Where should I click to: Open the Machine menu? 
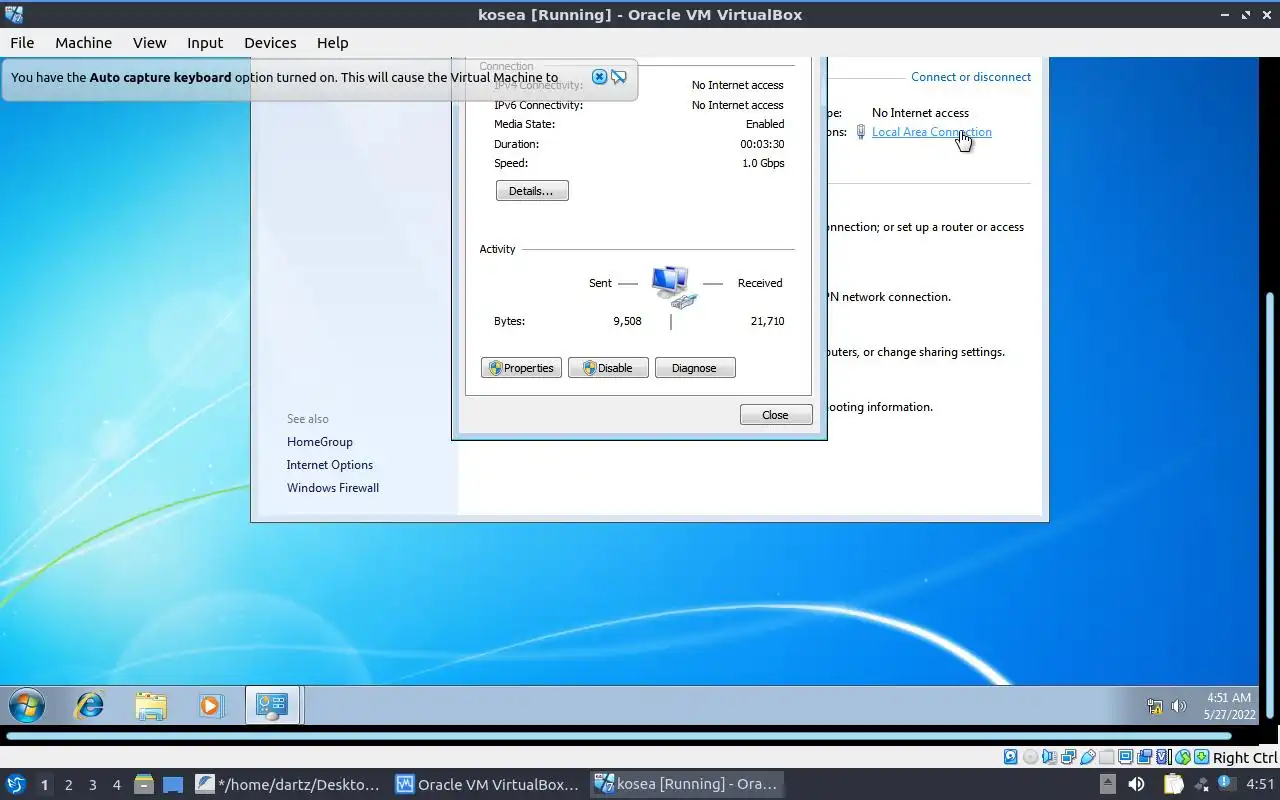[x=83, y=43]
